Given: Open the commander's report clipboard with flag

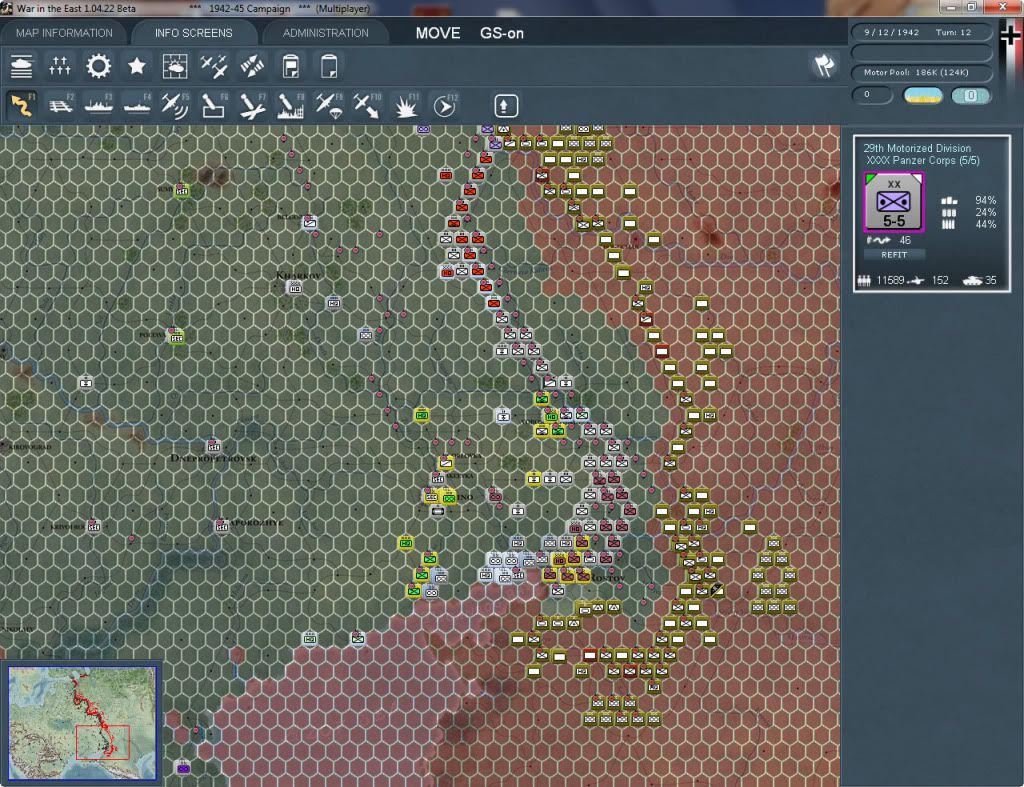Looking at the screenshot, I should [291, 66].
